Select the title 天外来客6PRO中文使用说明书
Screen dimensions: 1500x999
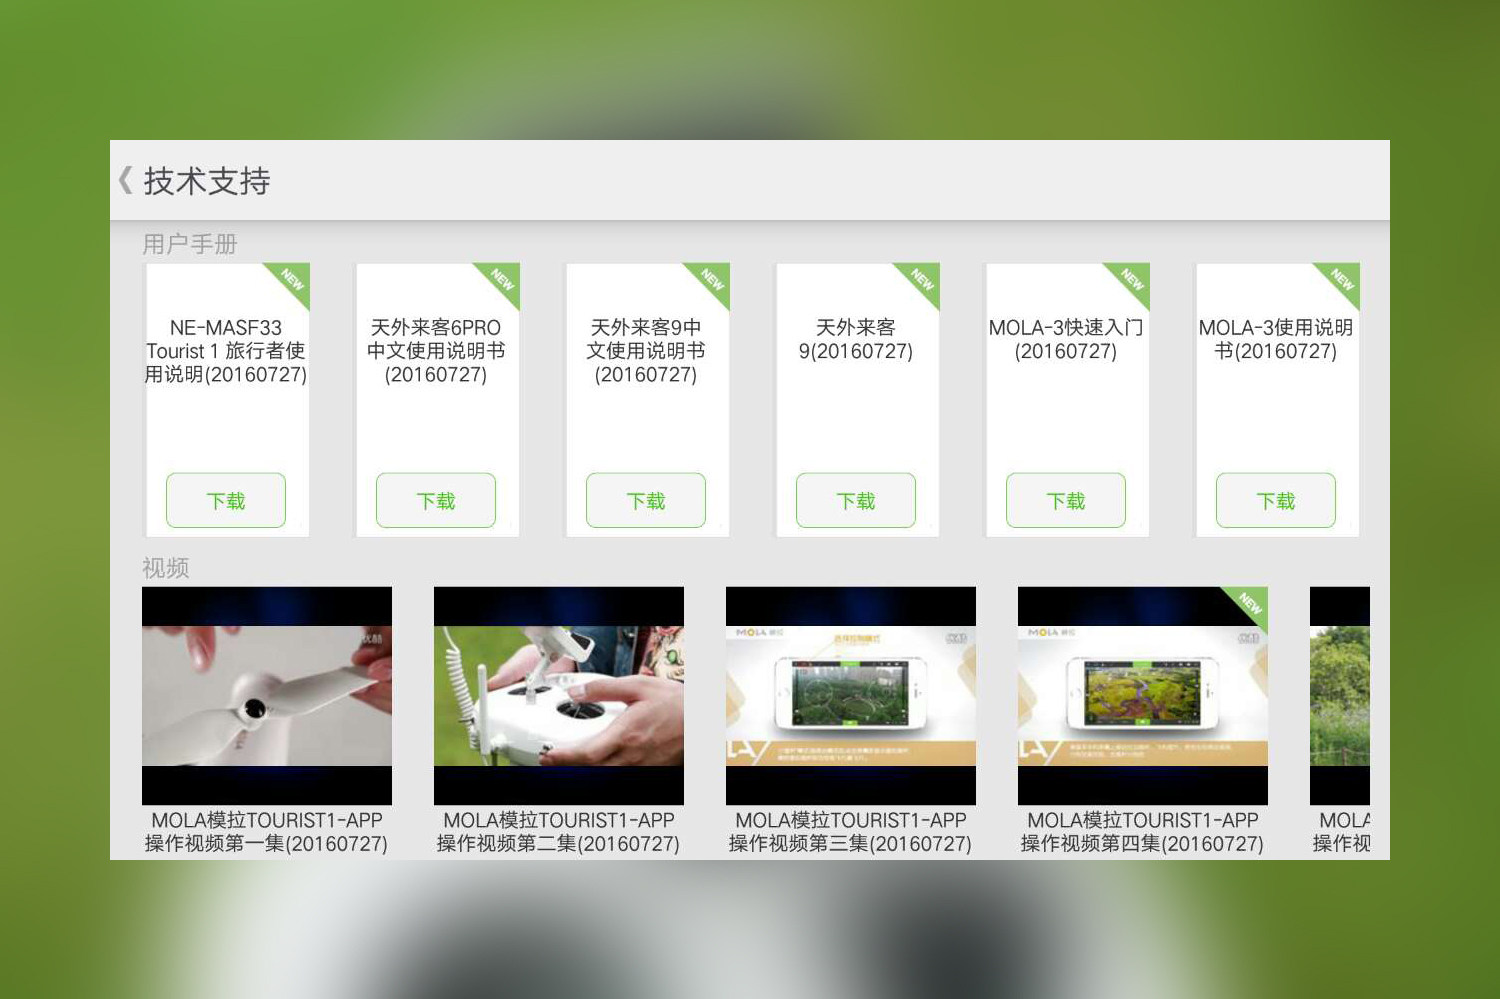click(x=436, y=351)
